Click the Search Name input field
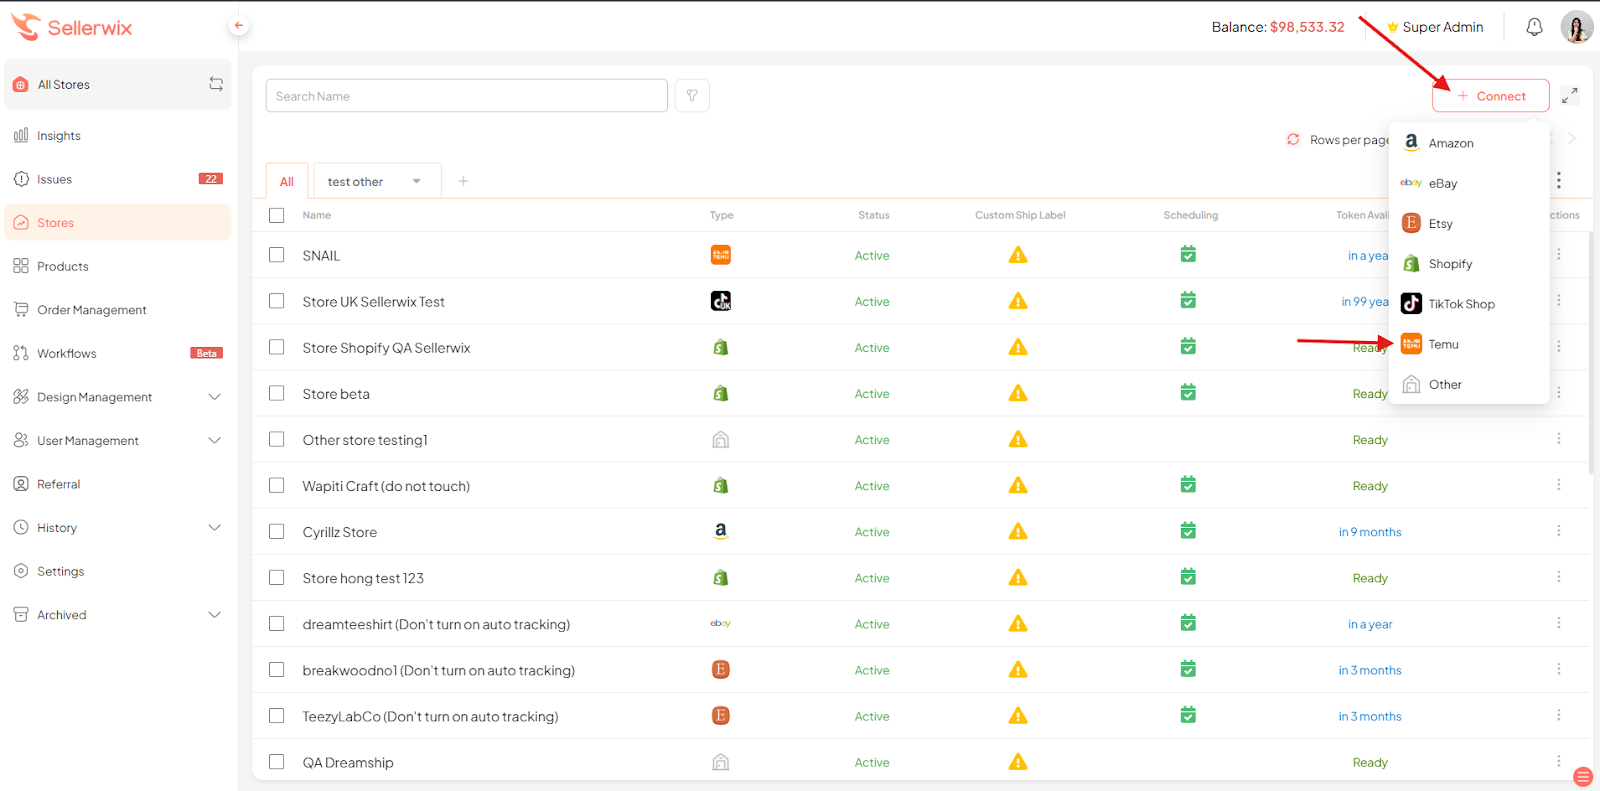The image size is (1600, 791). (x=466, y=96)
